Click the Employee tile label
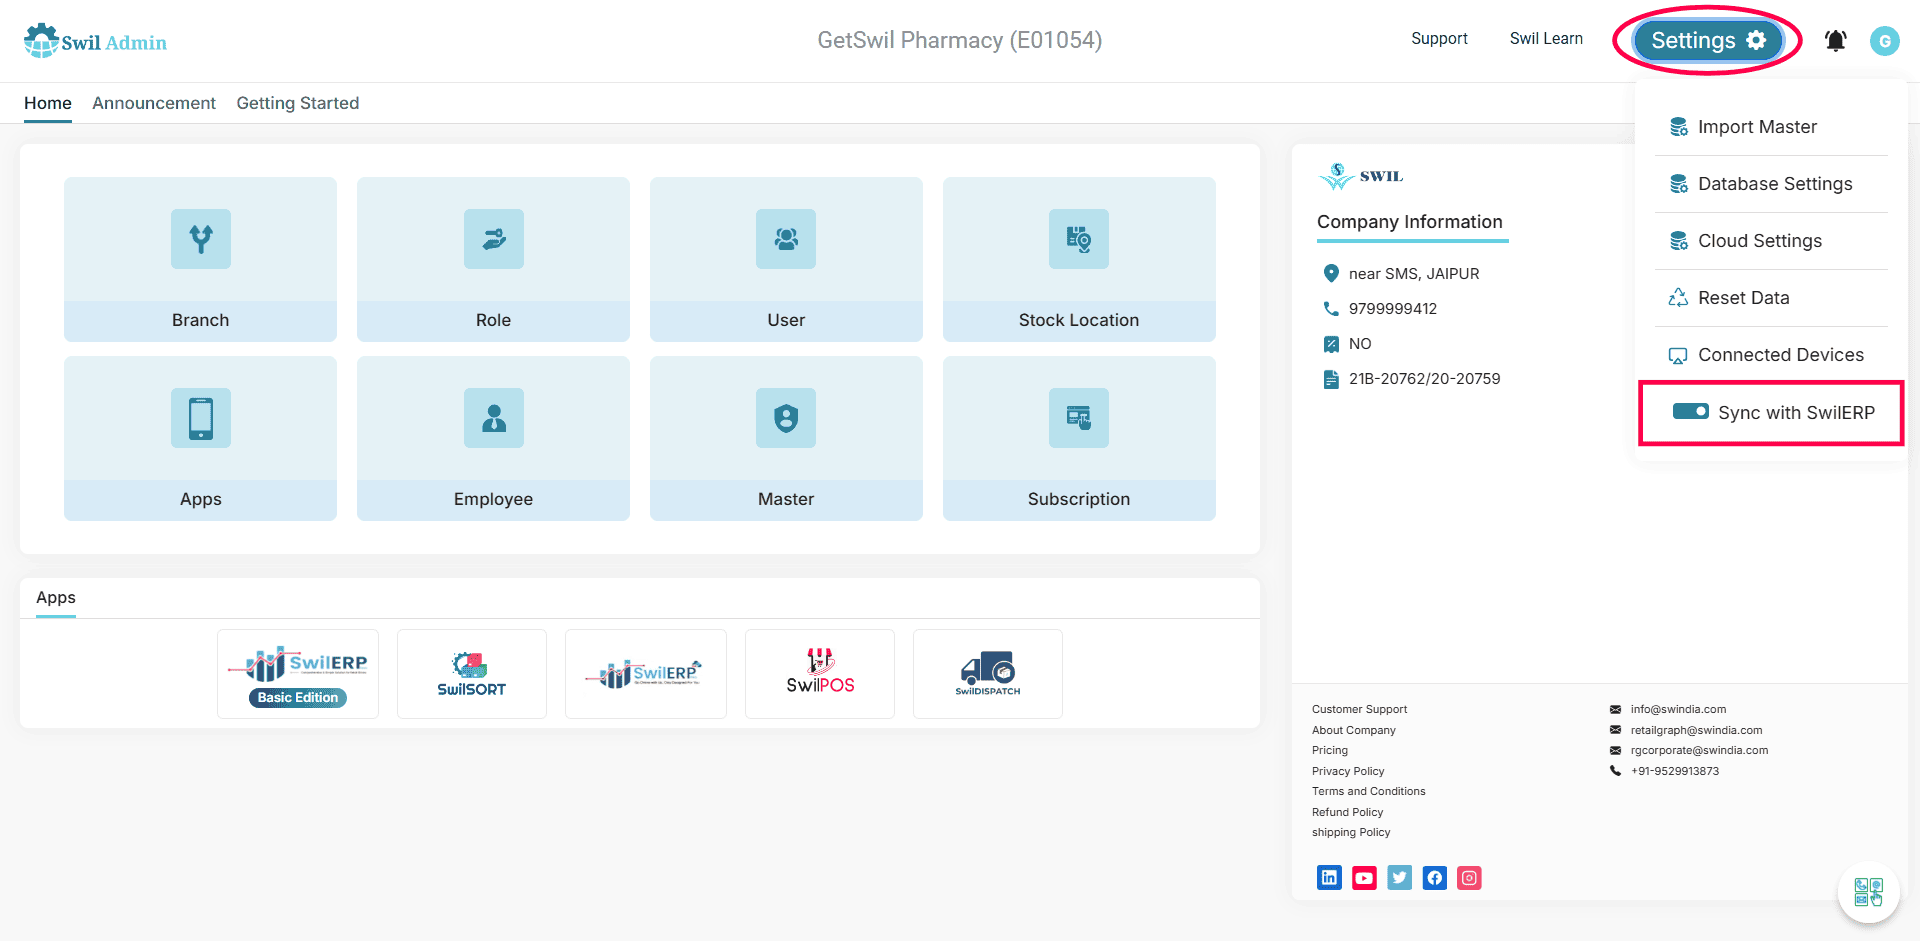1920x941 pixels. pos(494,499)
